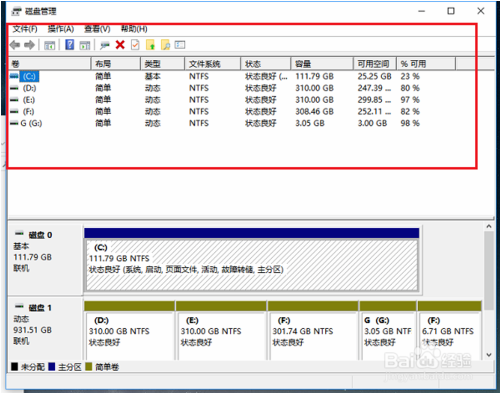Click the 111.79 GB capacity cell of C:

pos(314,76)
